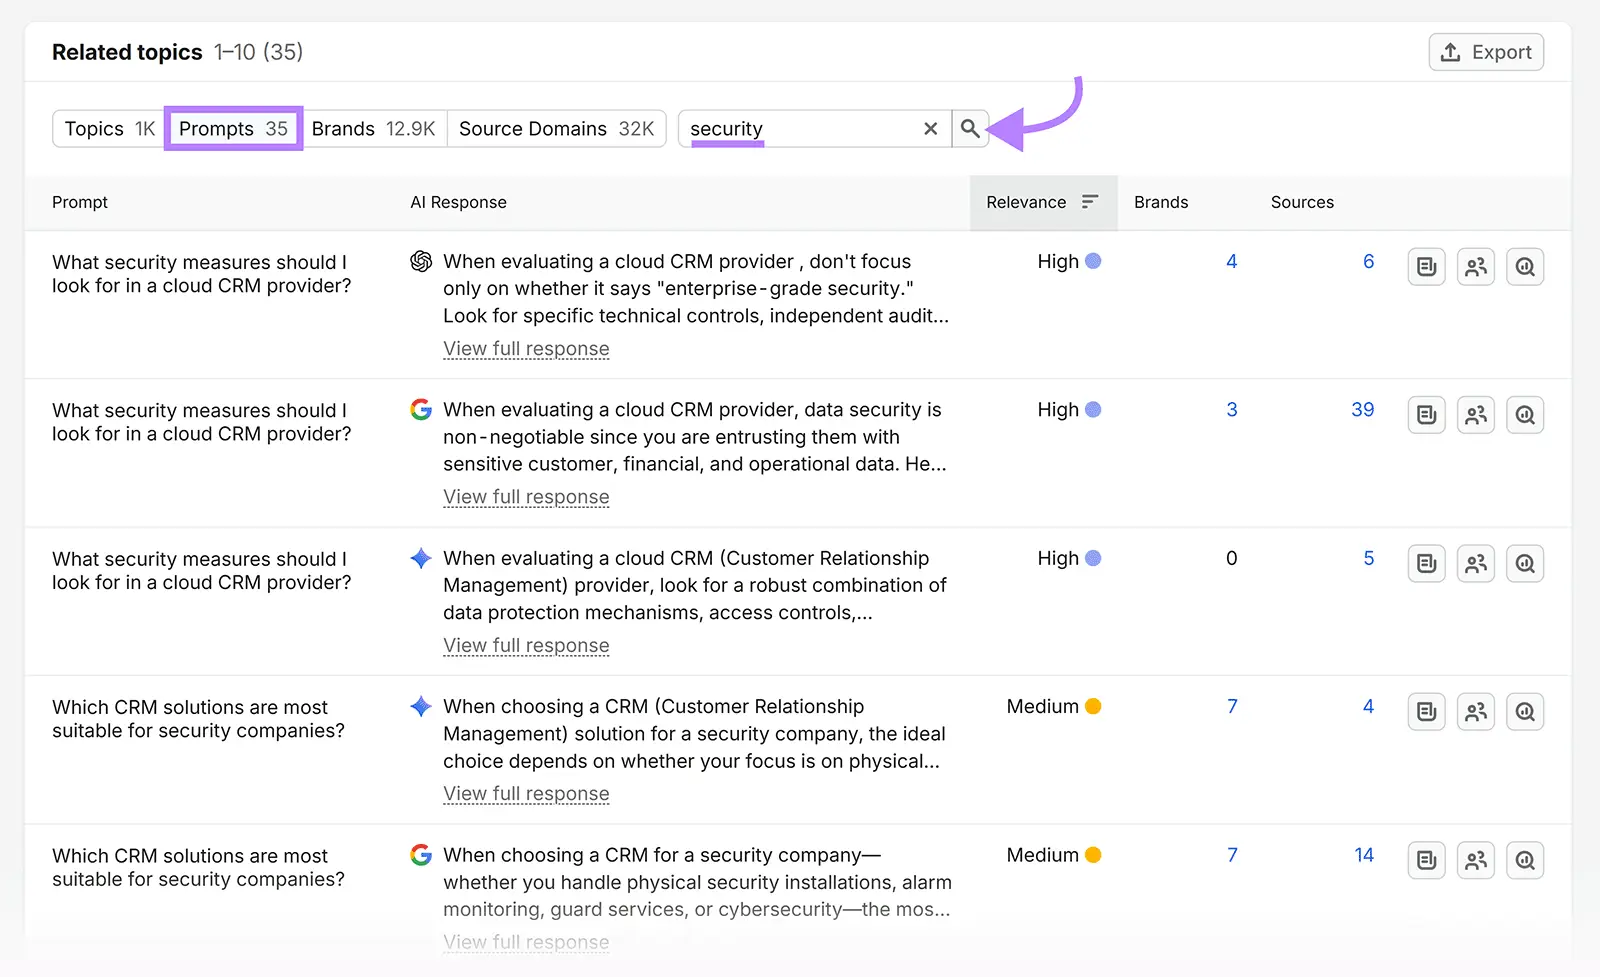Click the document icon in the 39-sources row
This screenshot has width=1600, height=977.
click(1427, 415)
